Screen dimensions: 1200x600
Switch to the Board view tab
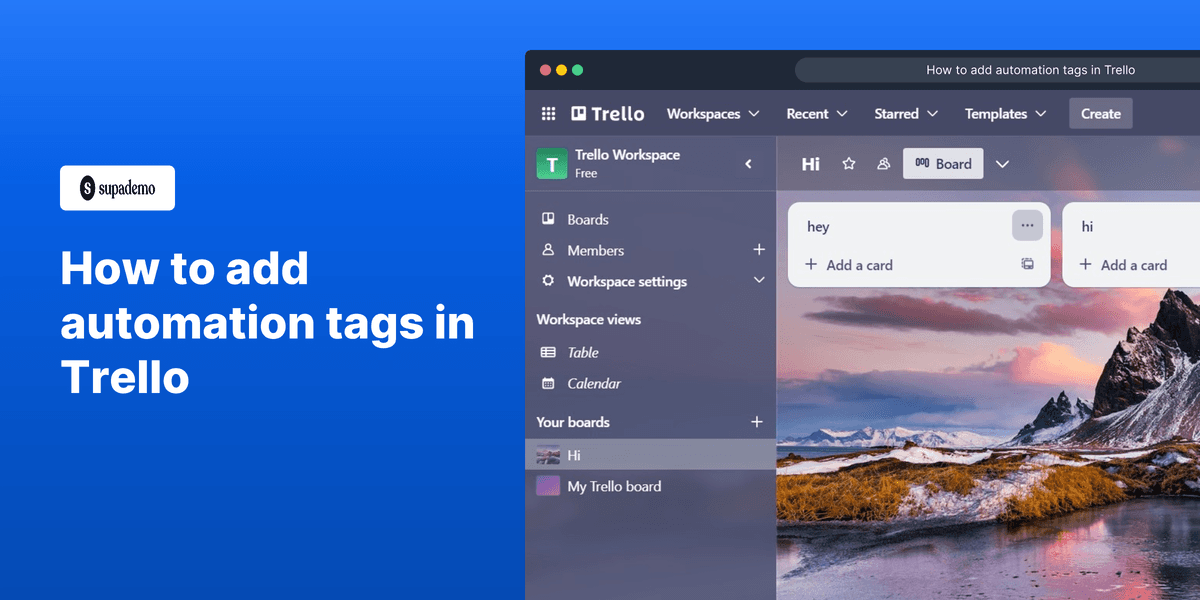pos(942,163)
